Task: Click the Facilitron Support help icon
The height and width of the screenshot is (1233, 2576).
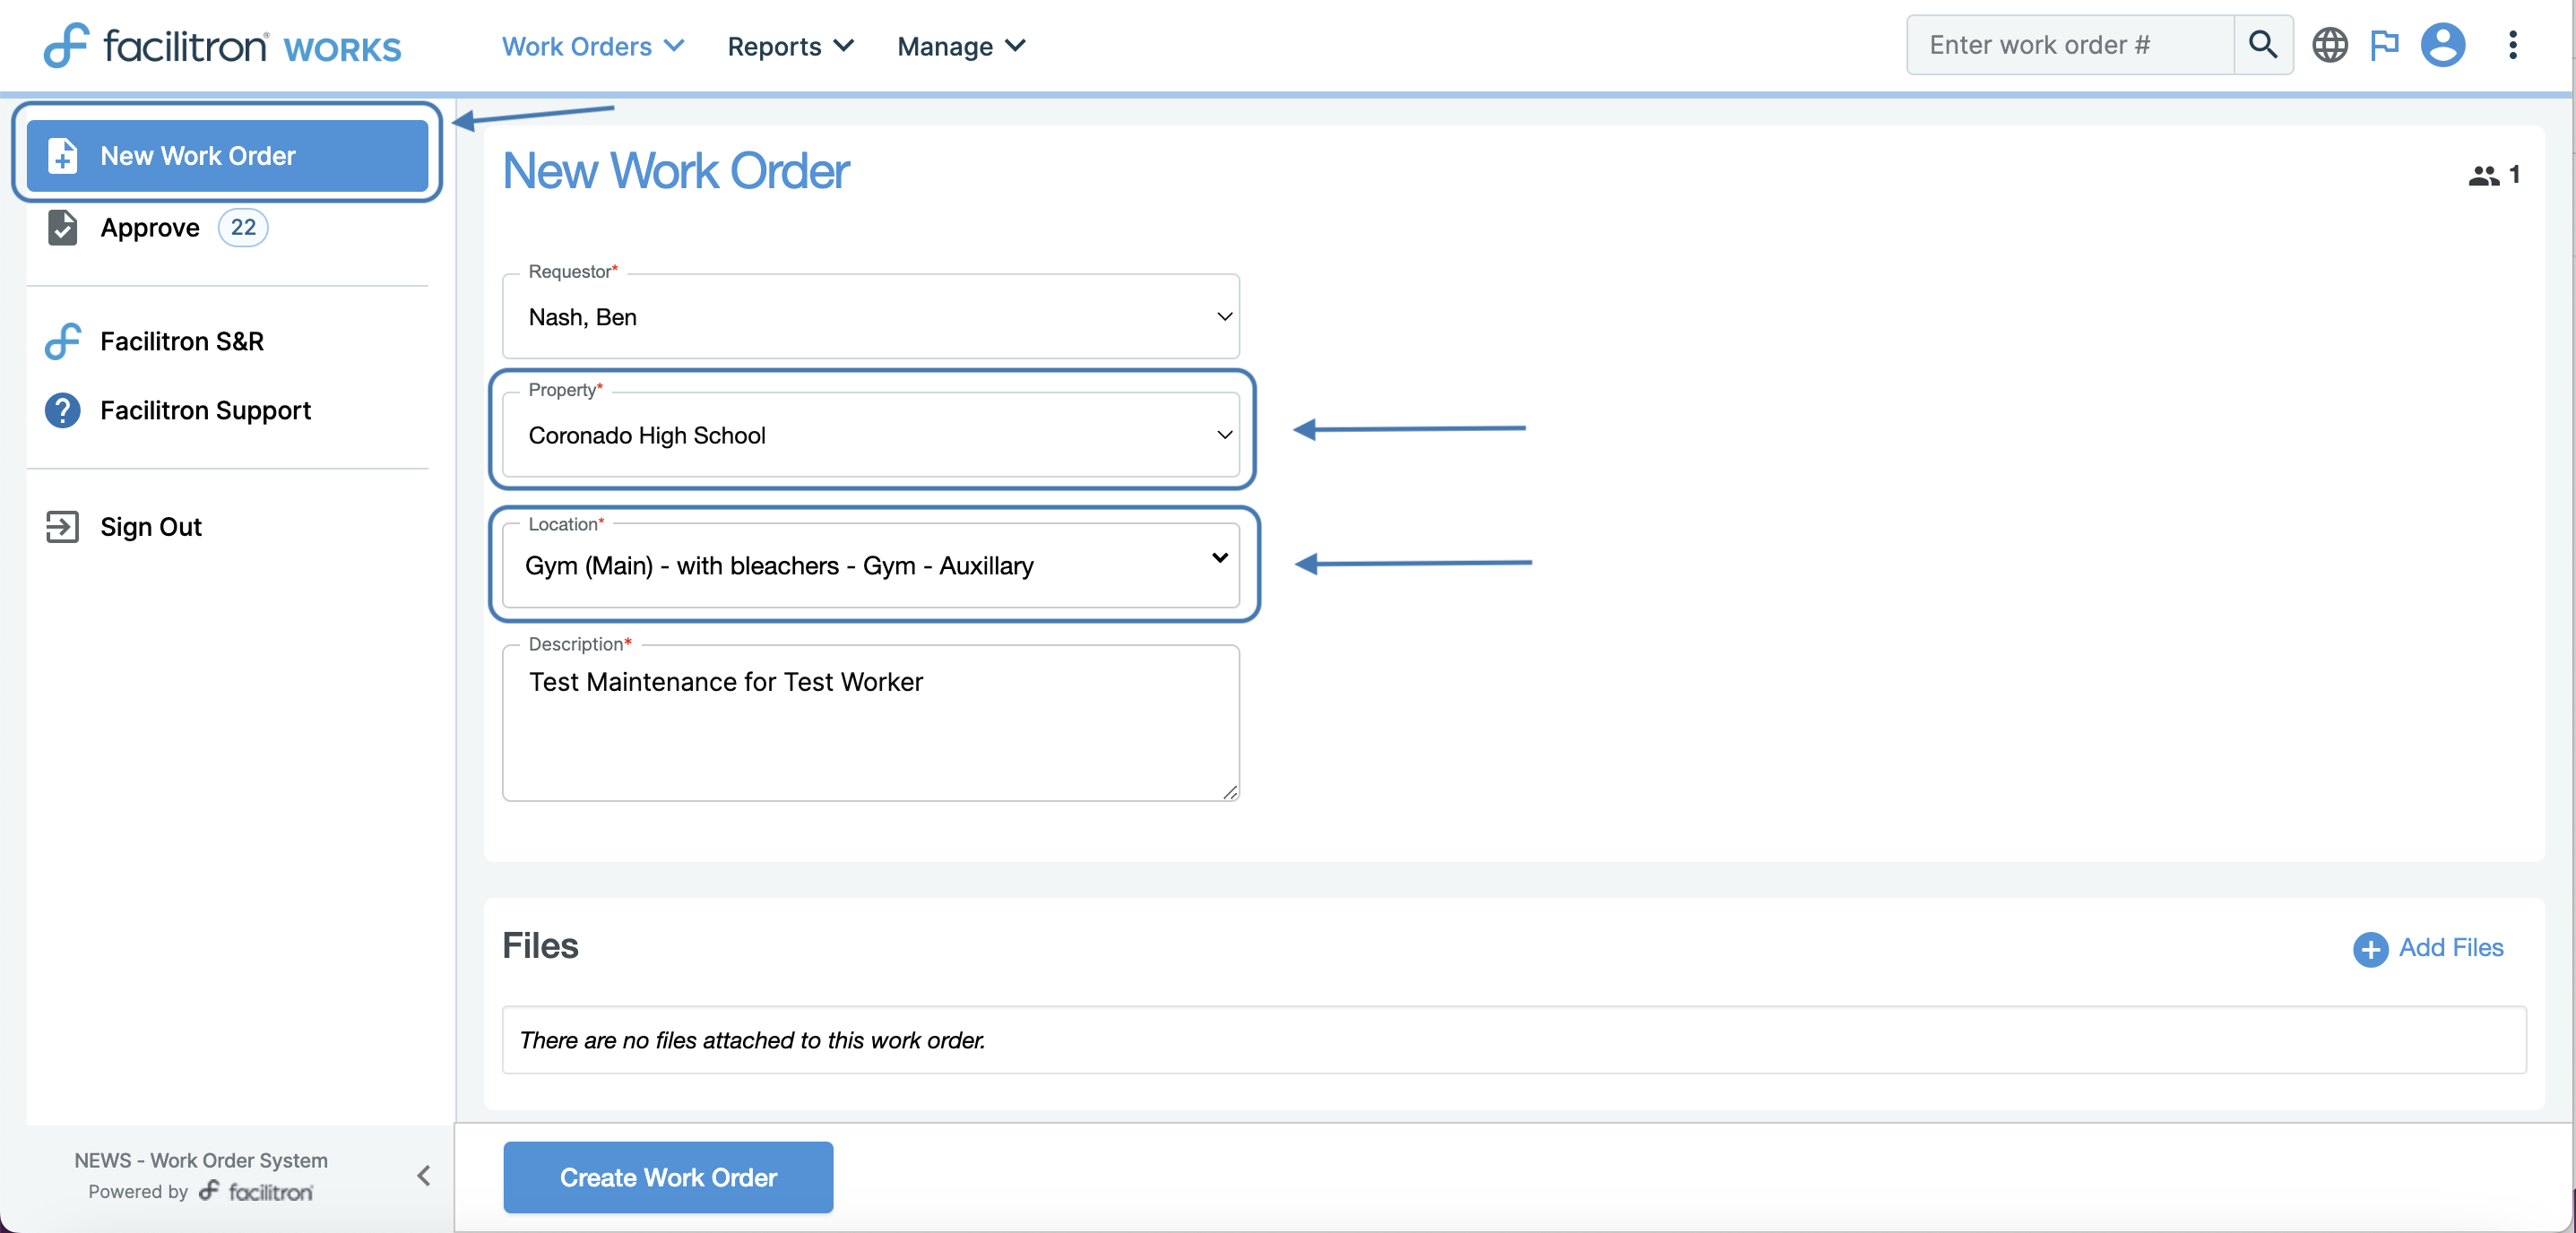Action: pyautogui.click(x=62, y=410)
